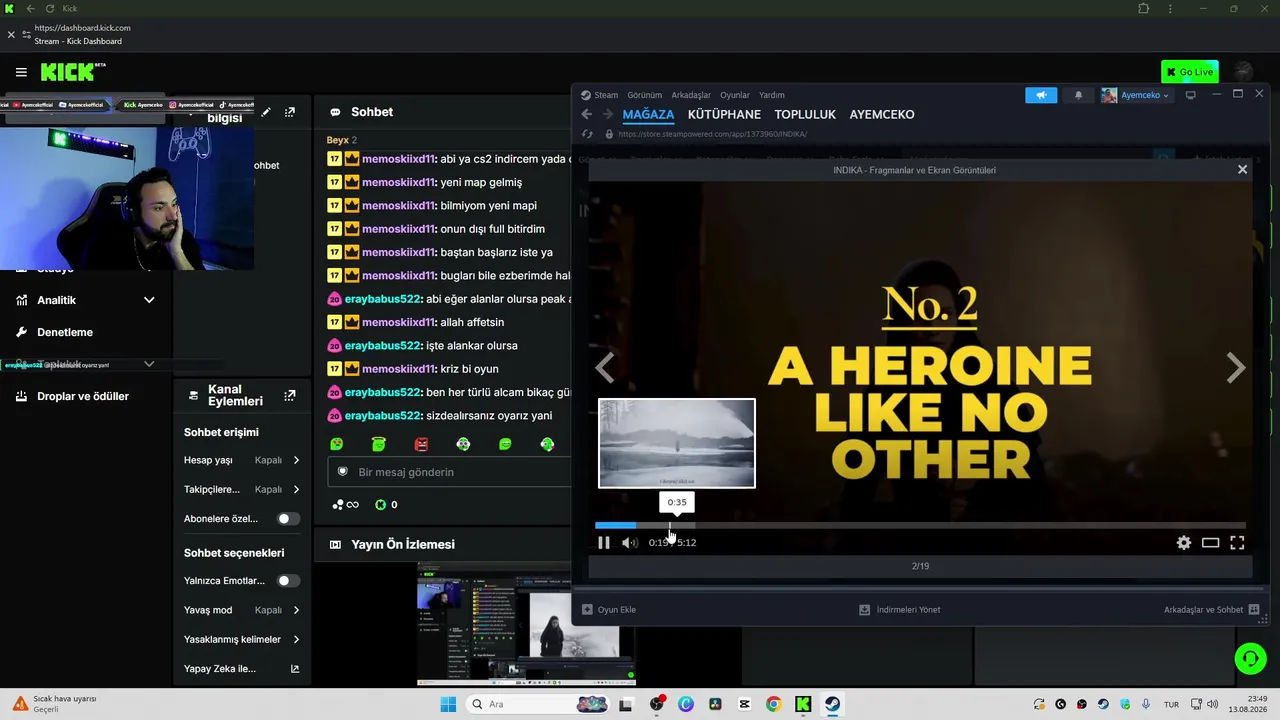Screen dimensions: 1280x720
Task: Open CapCut from the taskbar
Action: (744, 704)
